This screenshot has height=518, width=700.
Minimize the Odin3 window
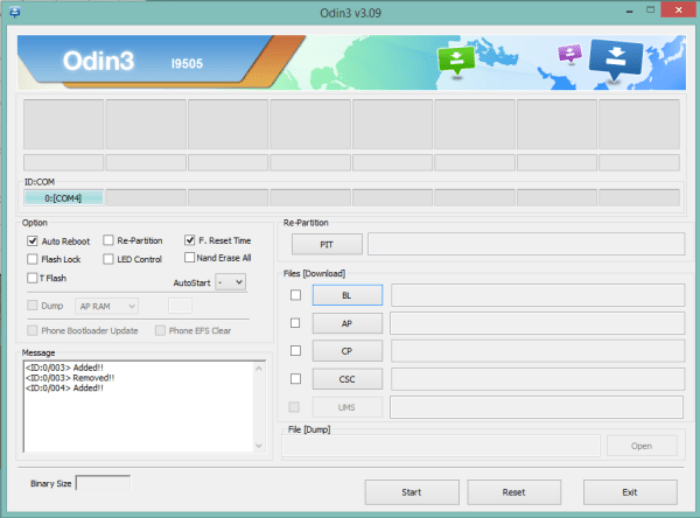pos(629,11)
